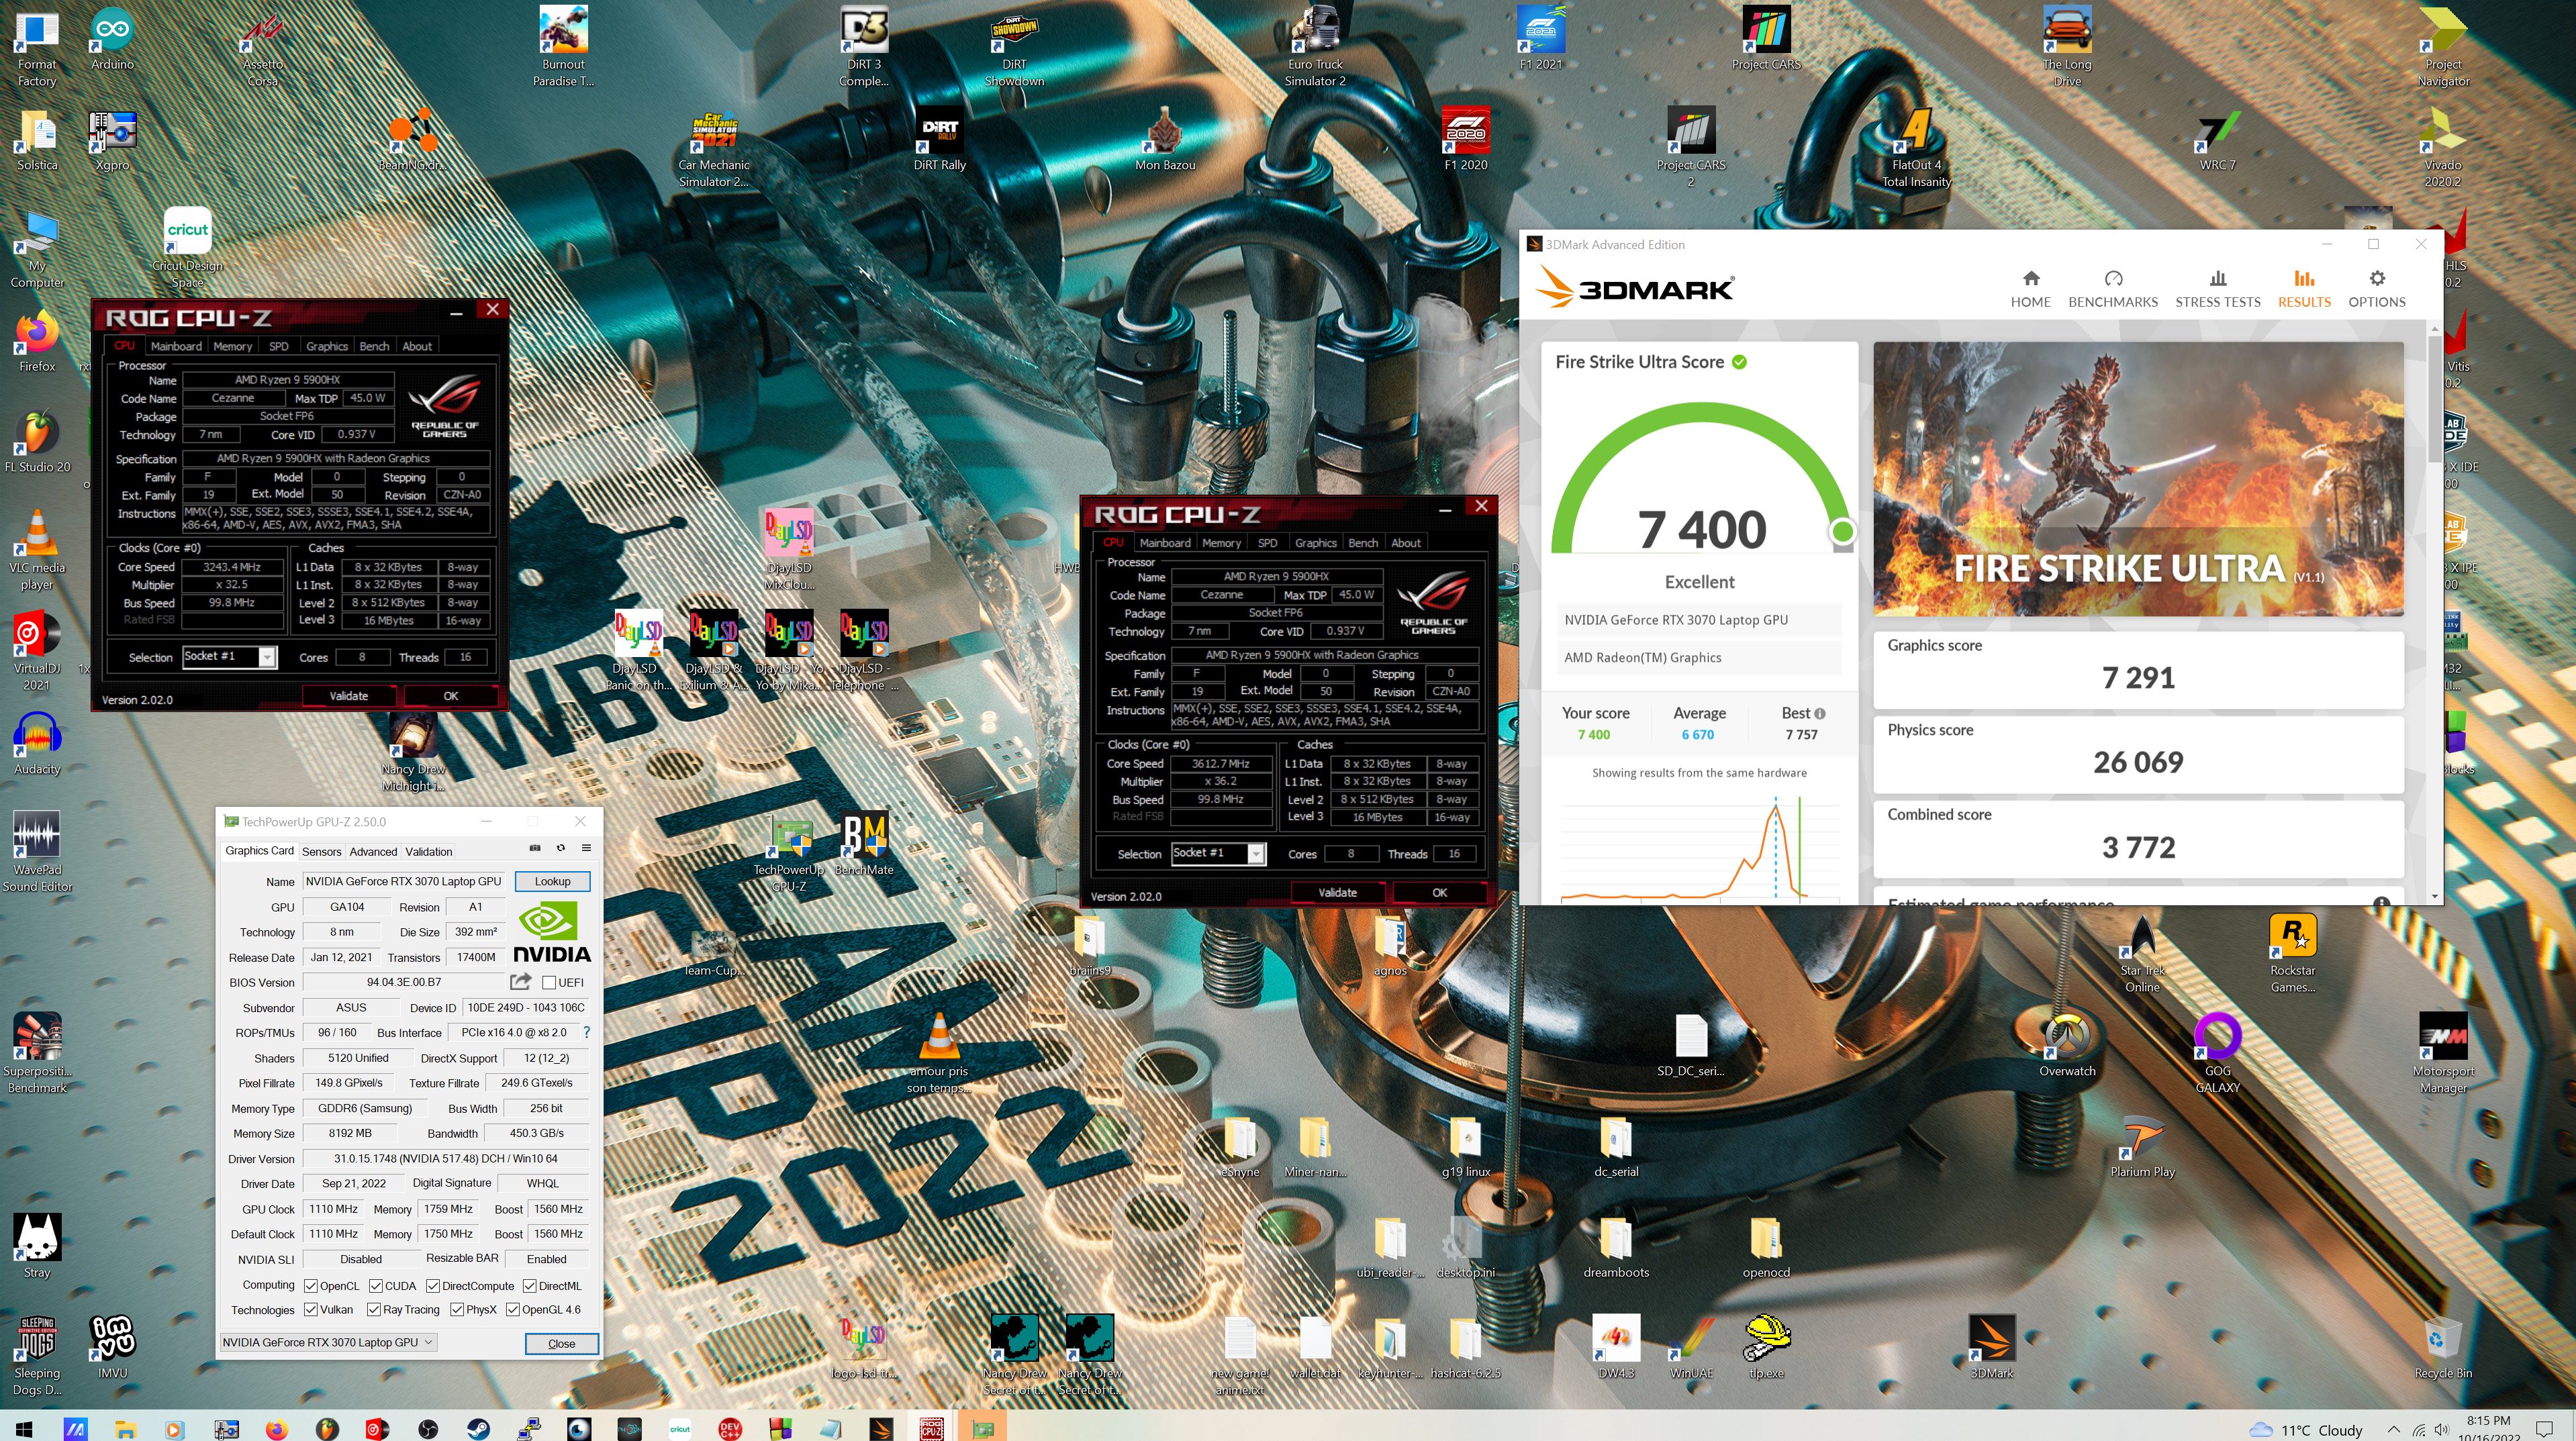Image resolution: width=2576 pixels, height=1441 pixels.
Task: Click OK in the right CPU-Z window
Action: click(x=1440, y=893)
